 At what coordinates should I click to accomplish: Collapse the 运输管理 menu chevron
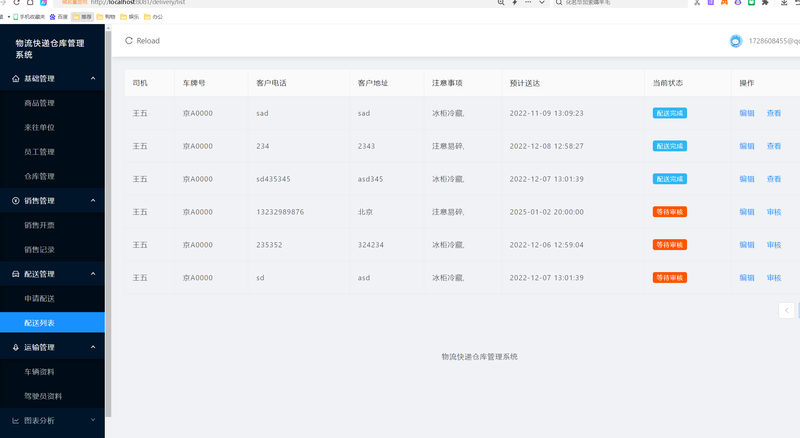click(93, 347)
